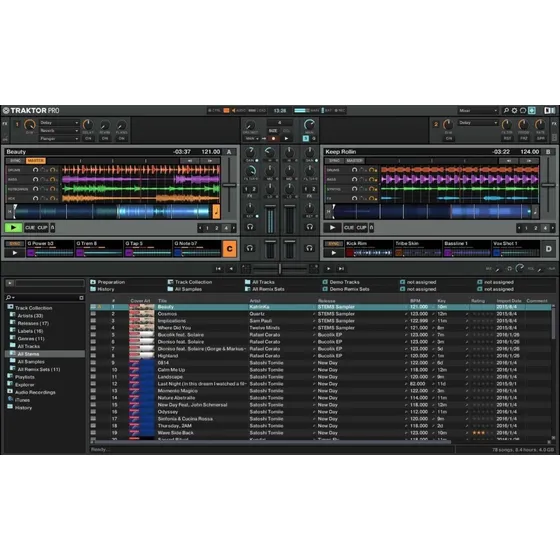Toggle the highlighted fullscreen icon in header
This screenshot has height=560, width=560.
point(532,111)
